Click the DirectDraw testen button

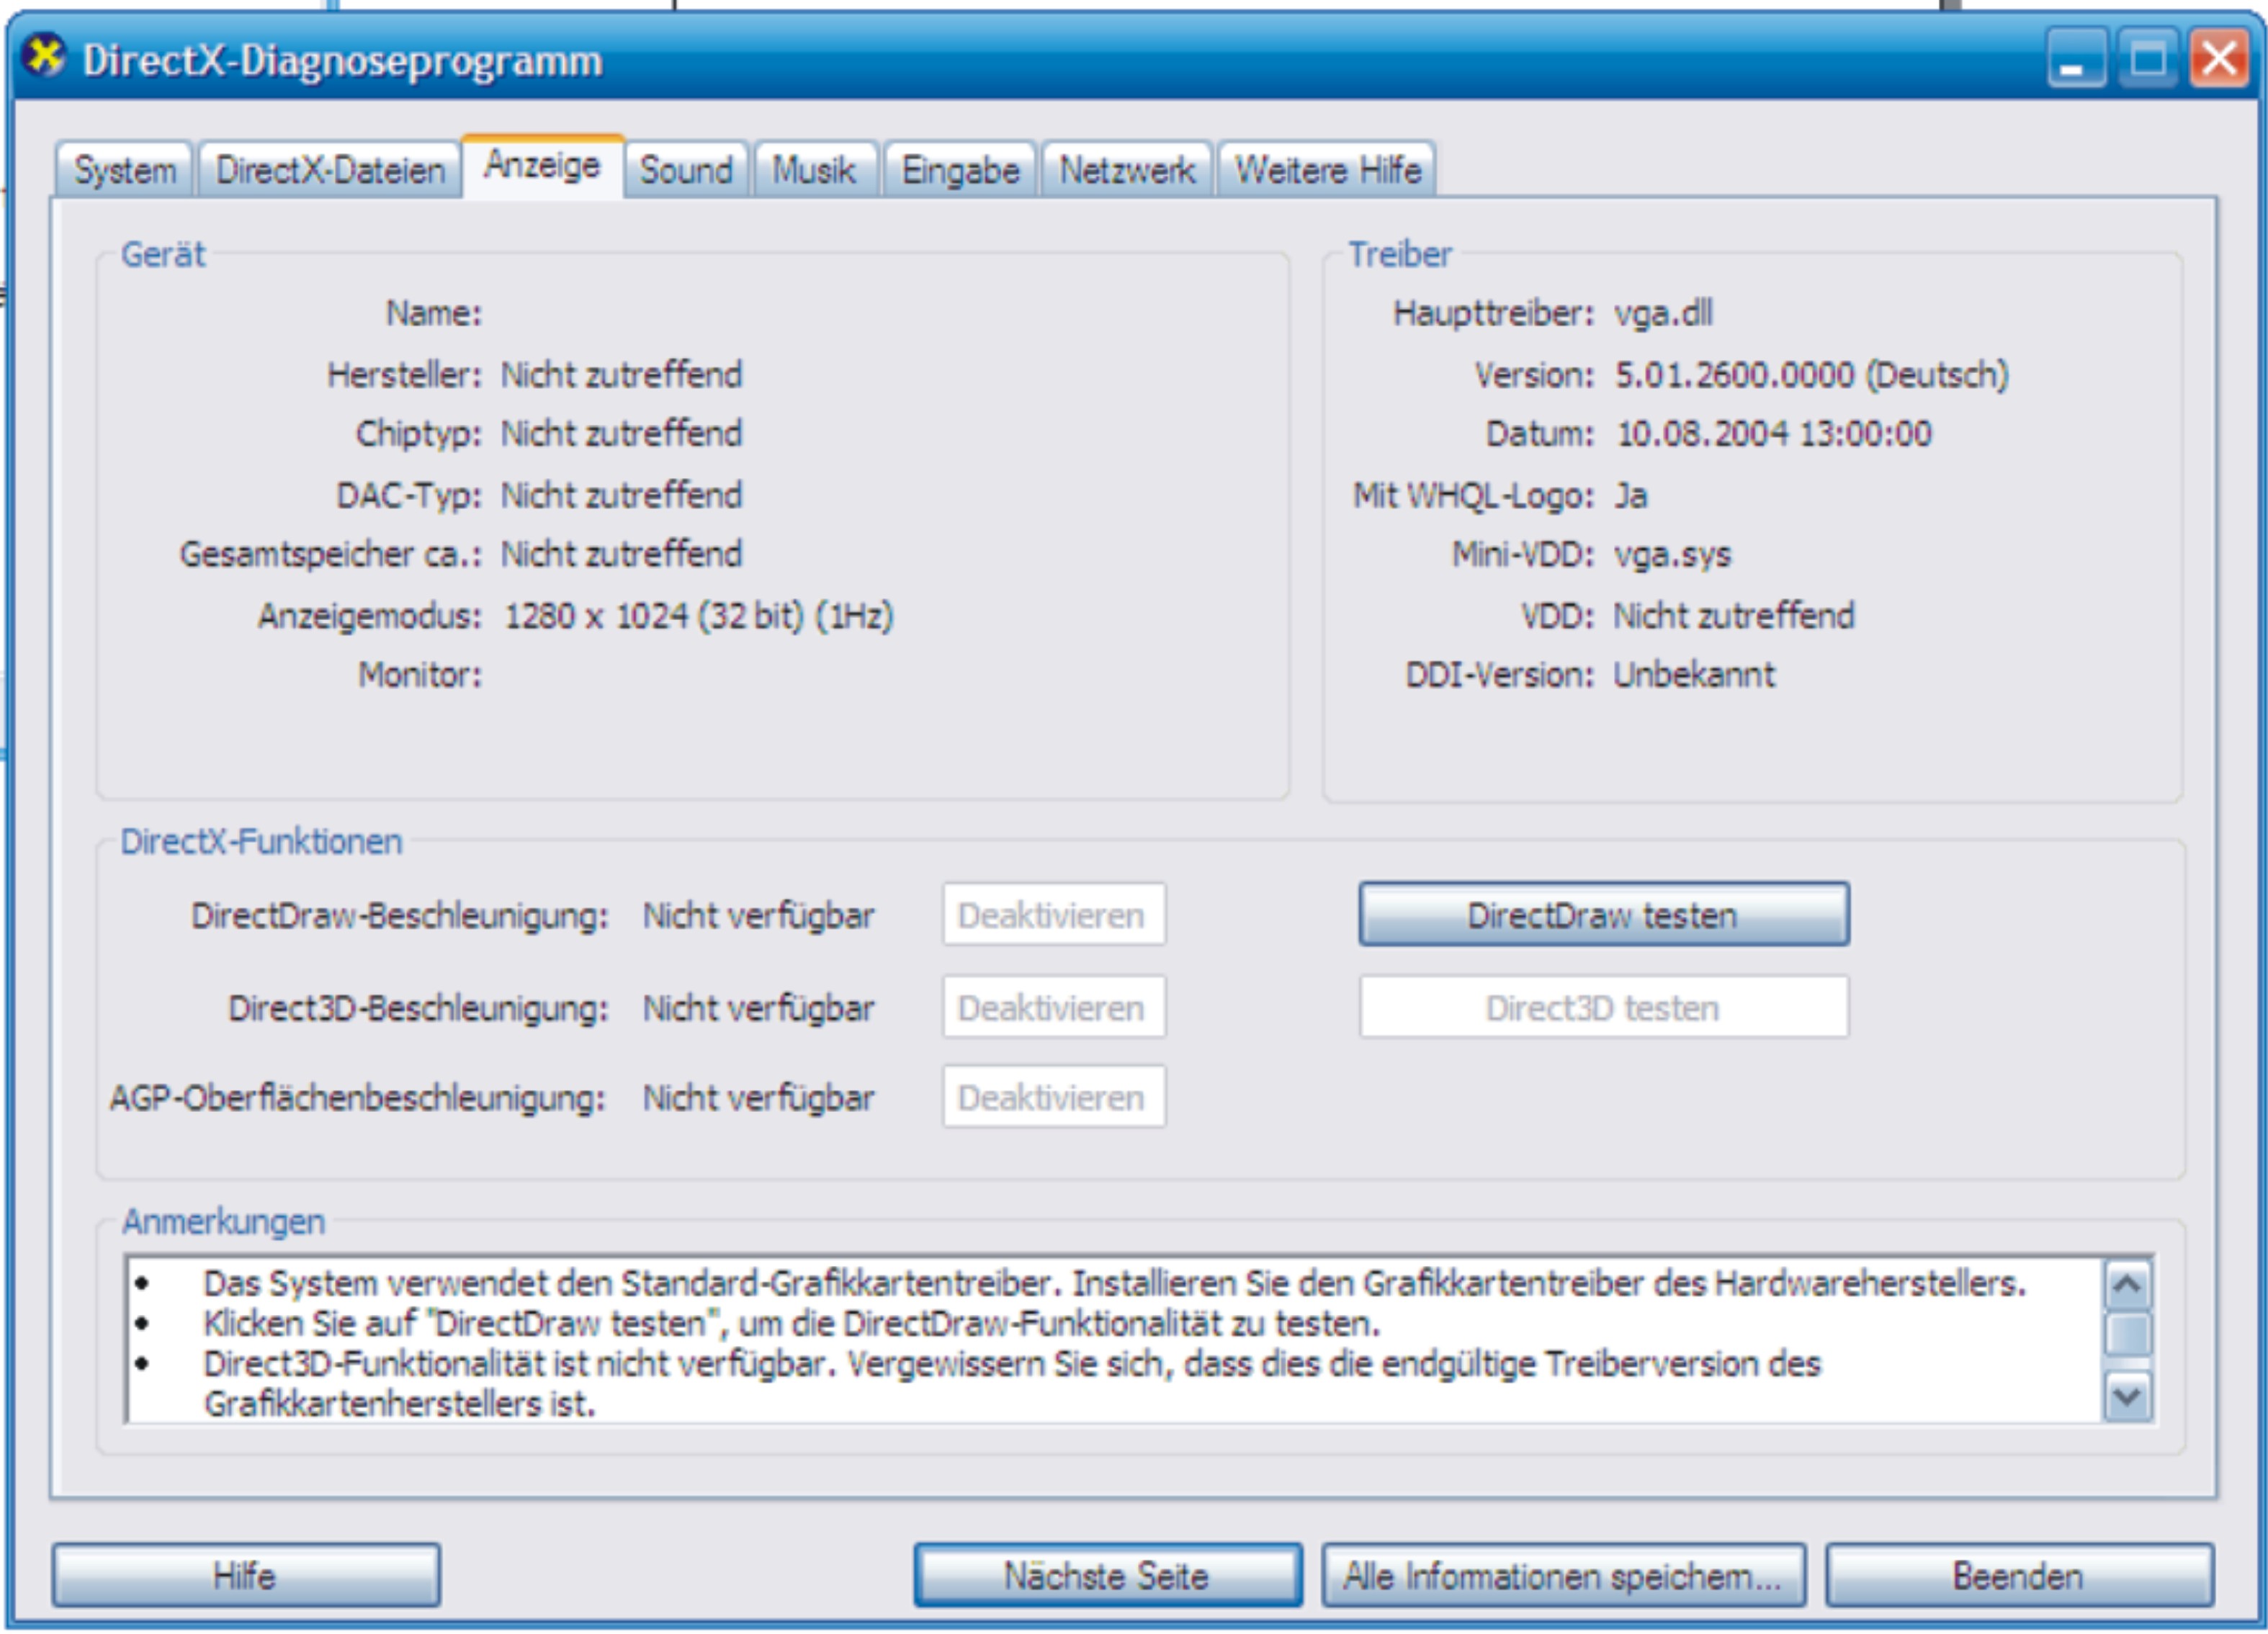coord(1603,914)
